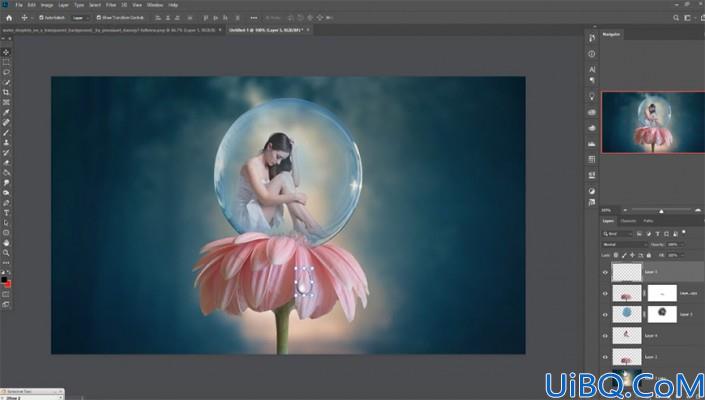Viewport: 705px width, 400px height.
Task: Select the Crop tool
Action: (6, 92)
